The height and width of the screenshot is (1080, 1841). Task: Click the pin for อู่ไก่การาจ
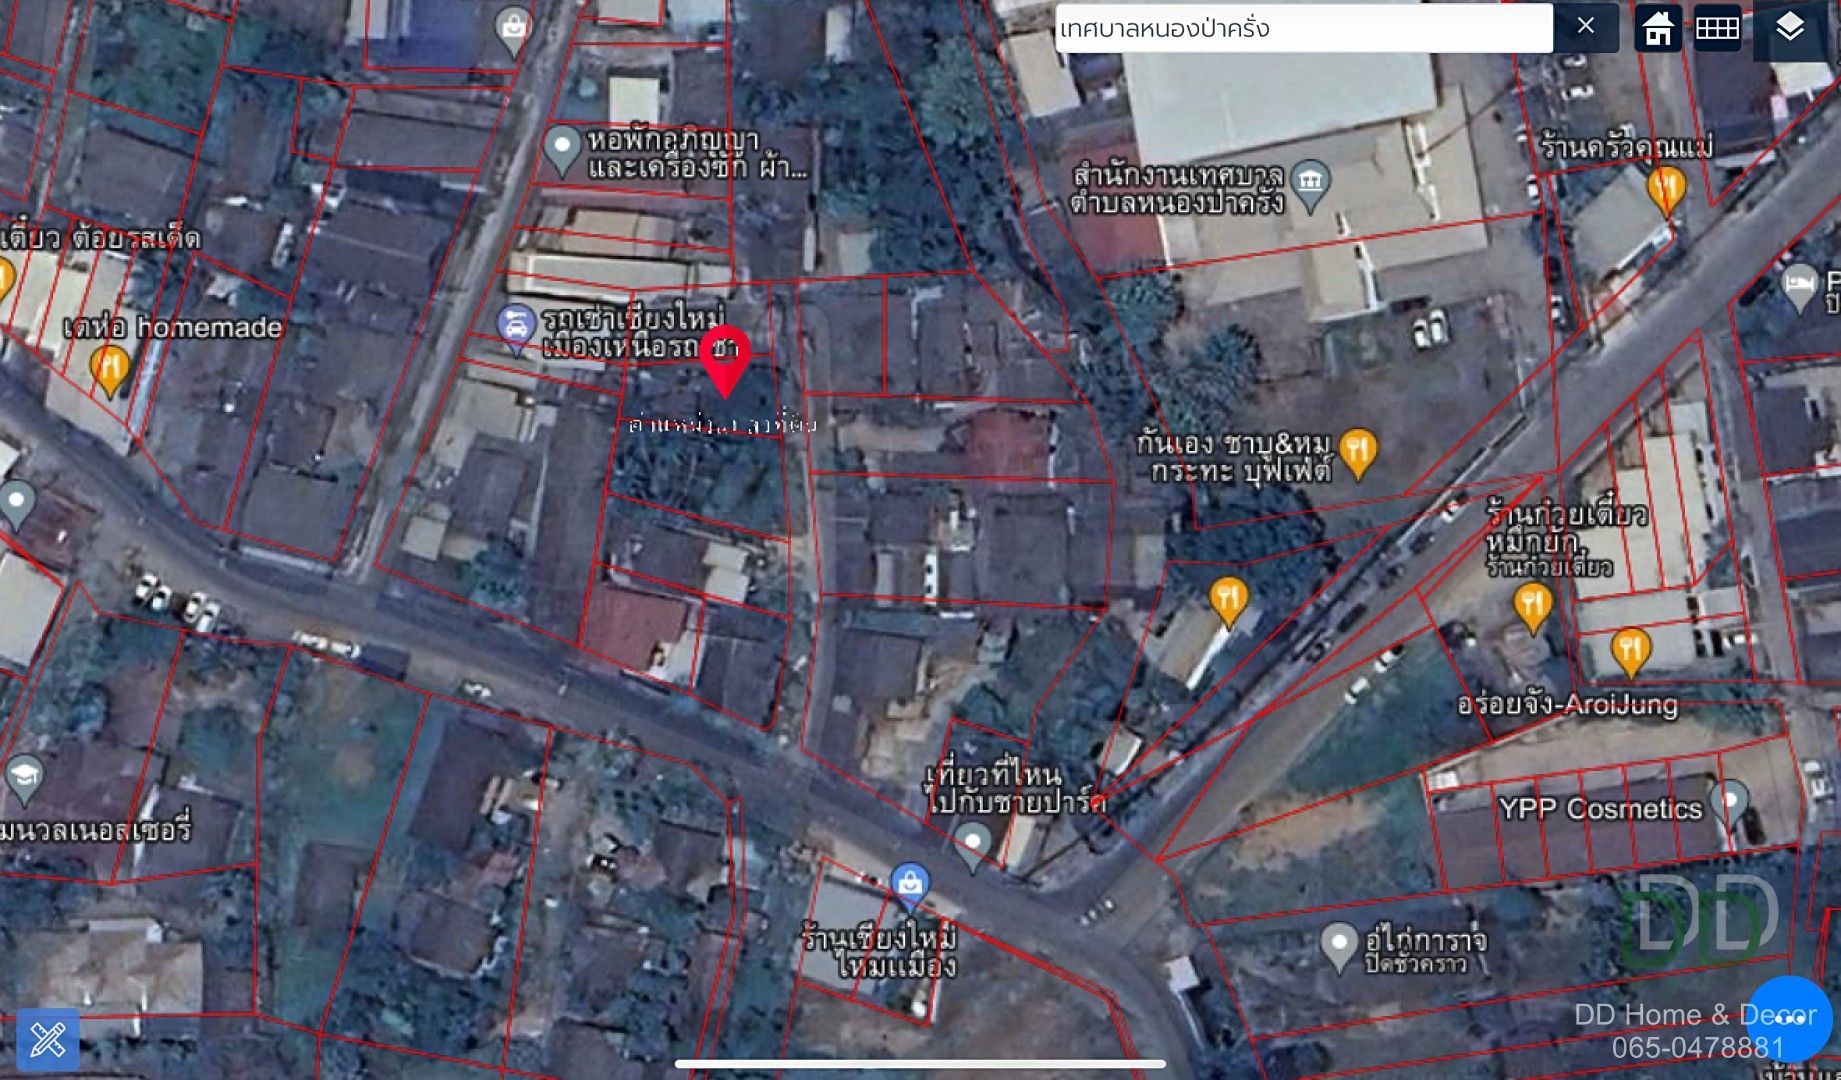coord(1339,945)
